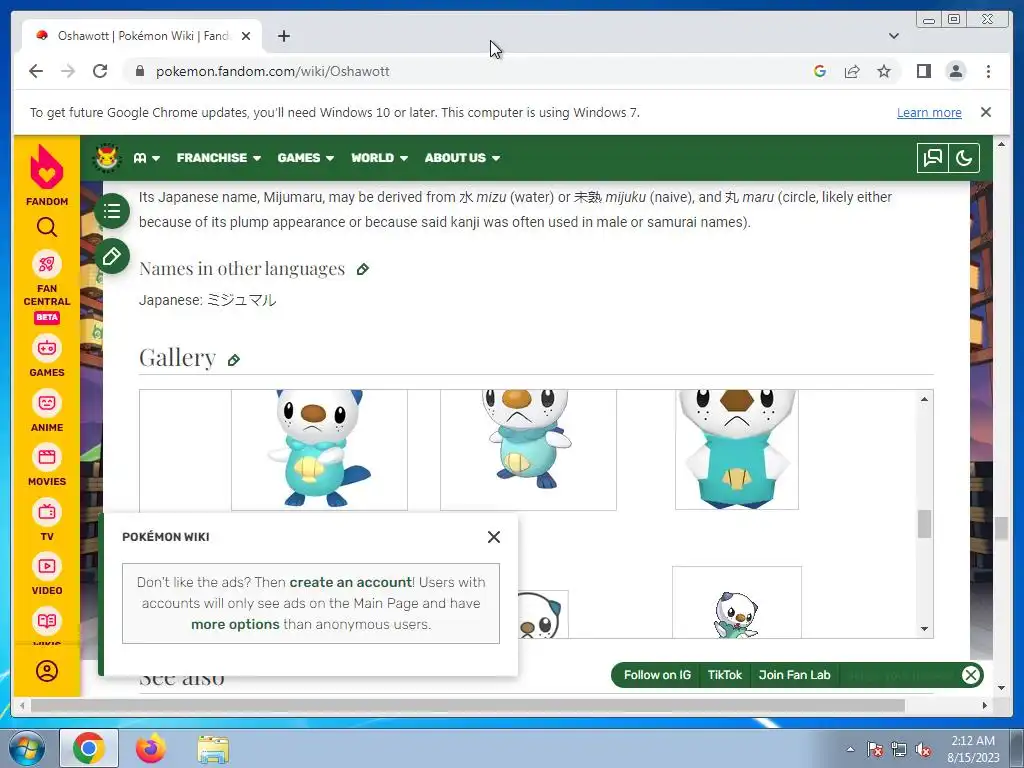Open the Anime sidebar category
Viewport: 1024px width, 768px height.
click(46, 411)
